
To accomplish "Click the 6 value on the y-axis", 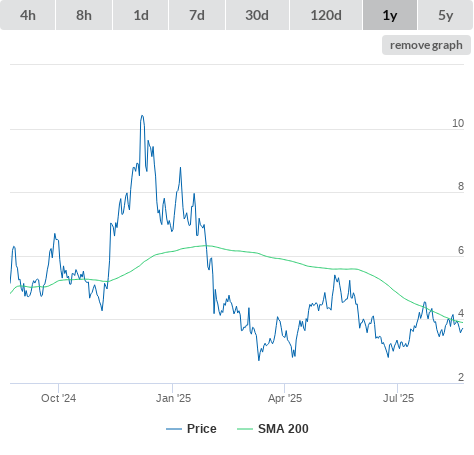I will (x=461, y=250).
